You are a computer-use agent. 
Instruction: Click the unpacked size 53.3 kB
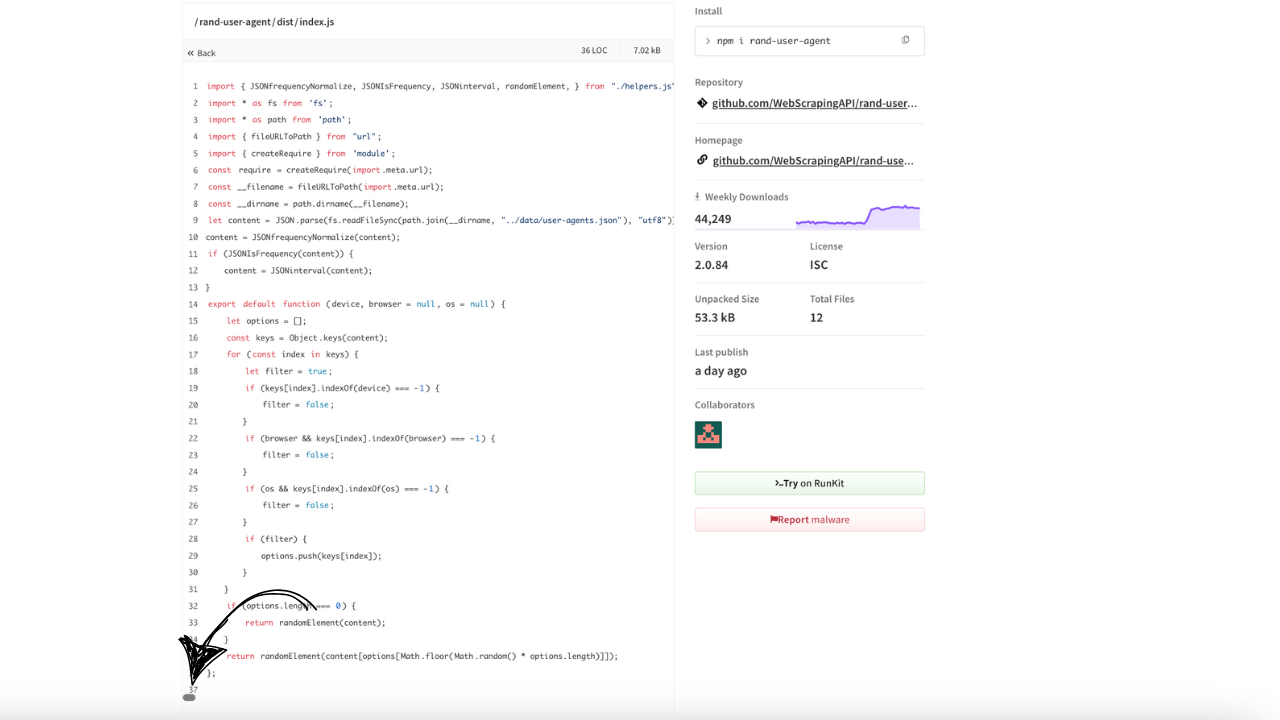715,318
